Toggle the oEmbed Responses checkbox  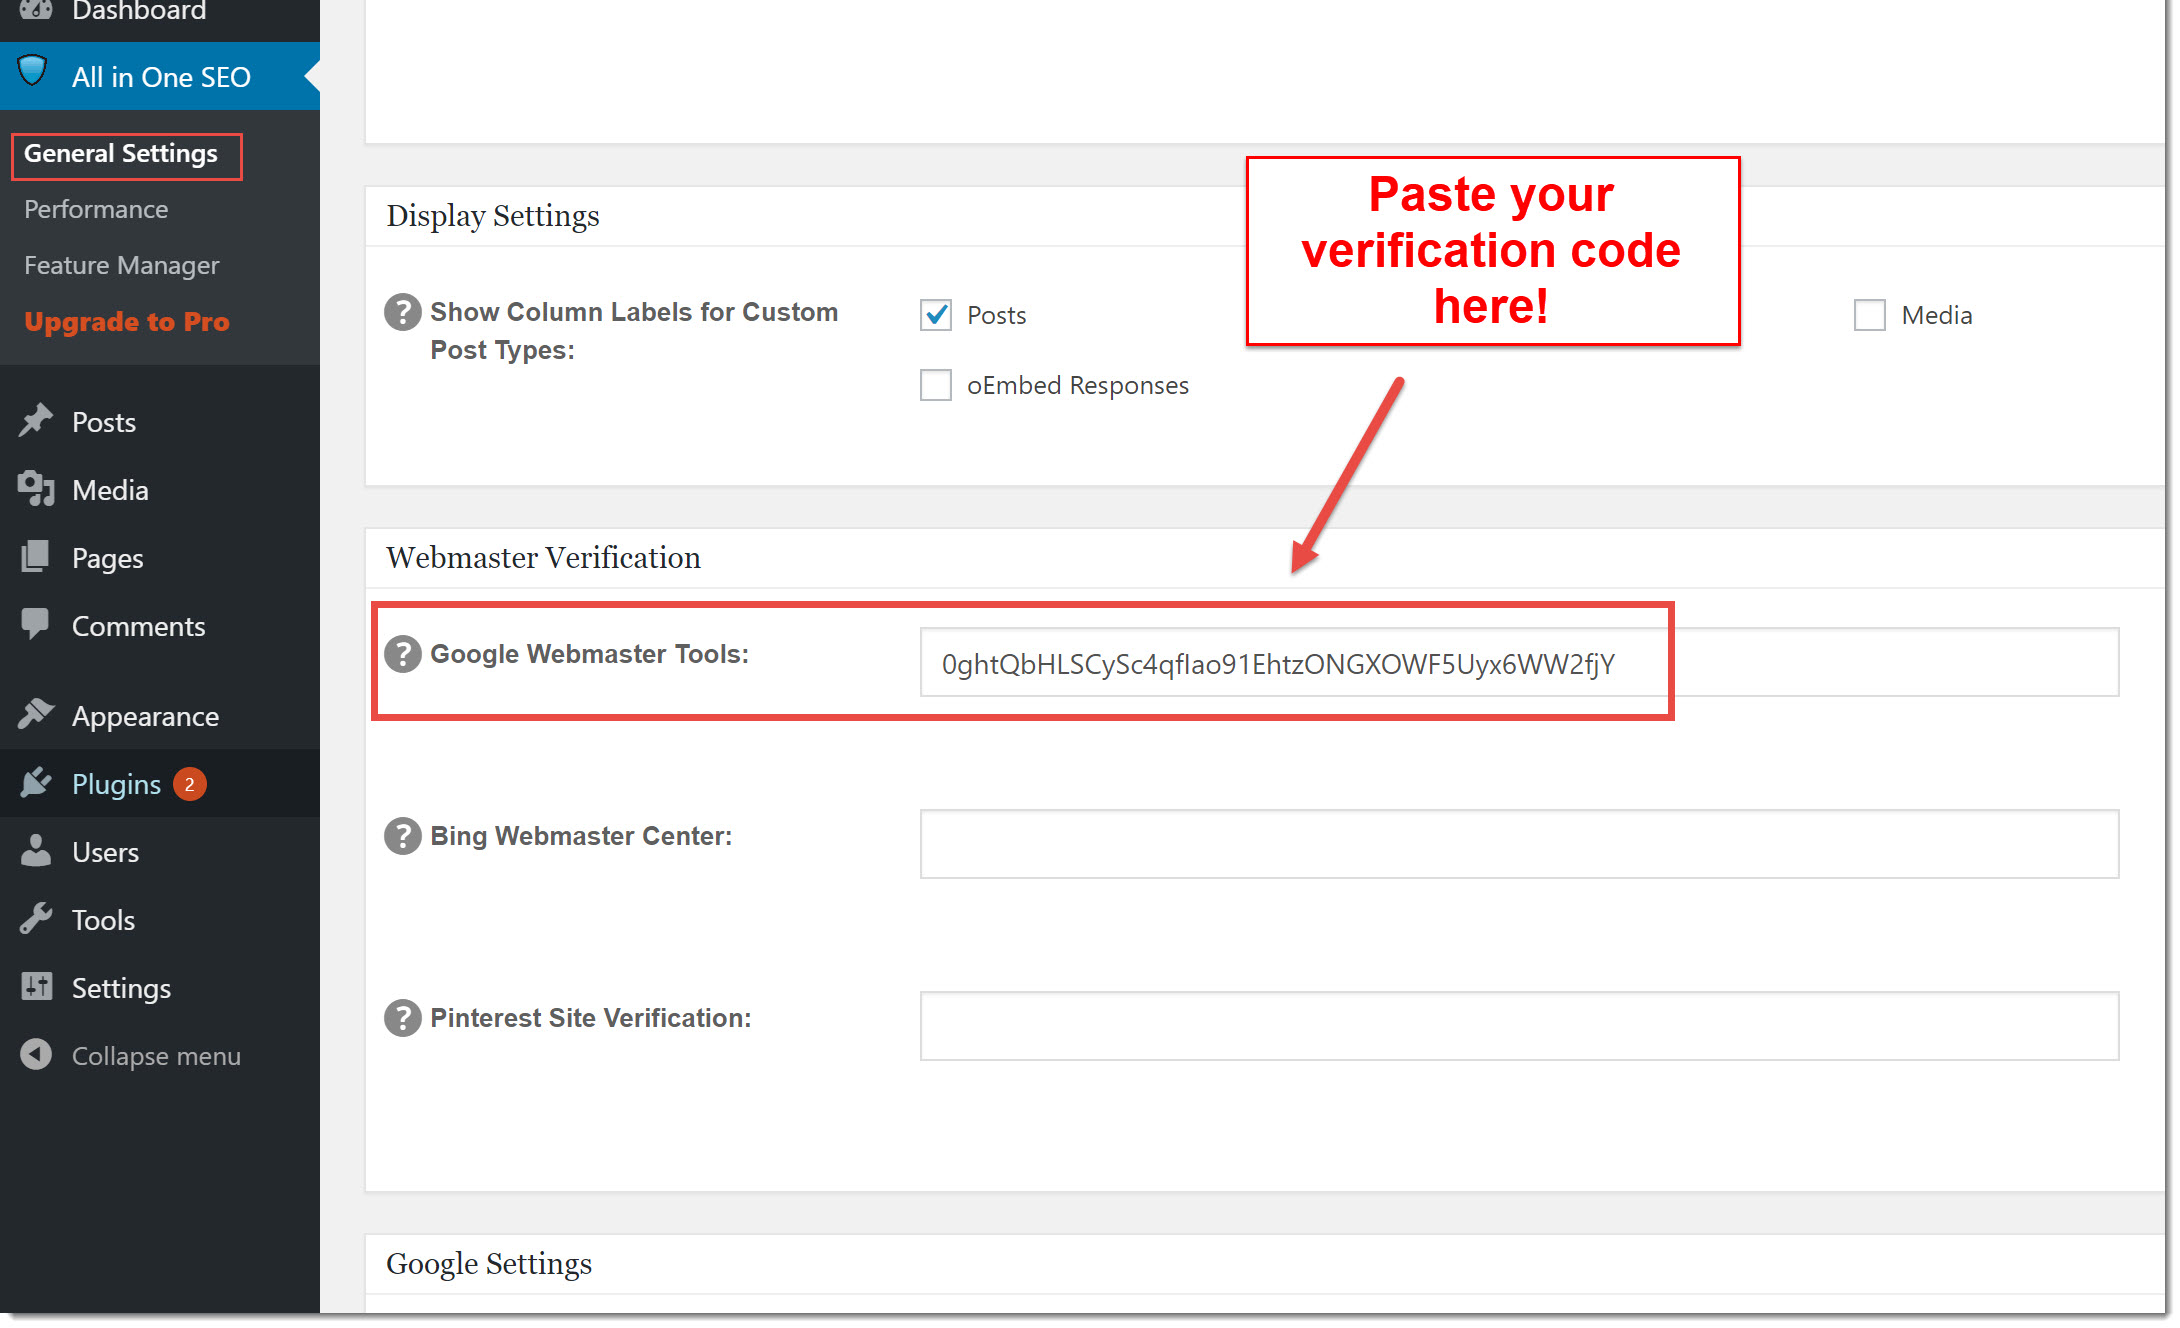tap(934, 385)
